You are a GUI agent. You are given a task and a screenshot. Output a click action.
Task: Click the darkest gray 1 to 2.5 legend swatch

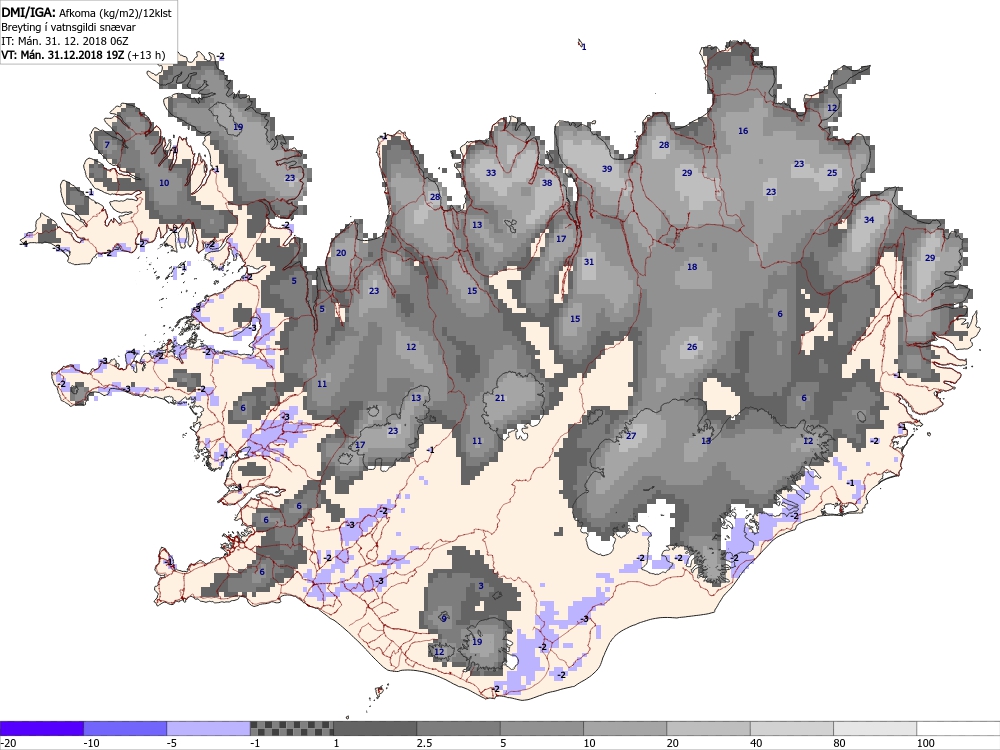click(x=375, y=728)
